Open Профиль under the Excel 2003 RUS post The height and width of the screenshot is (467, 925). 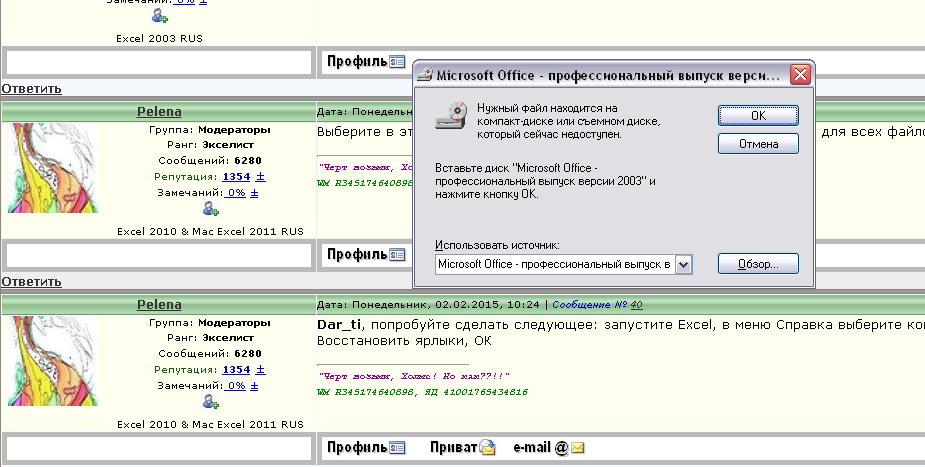pyautogui.click(x=366, y=61)
